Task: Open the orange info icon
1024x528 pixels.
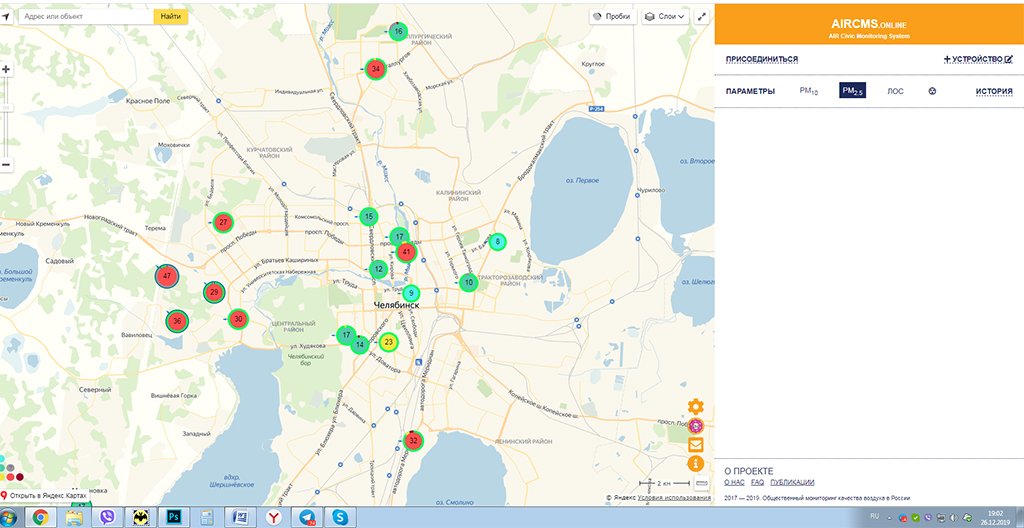Action: tap(696, 464)
